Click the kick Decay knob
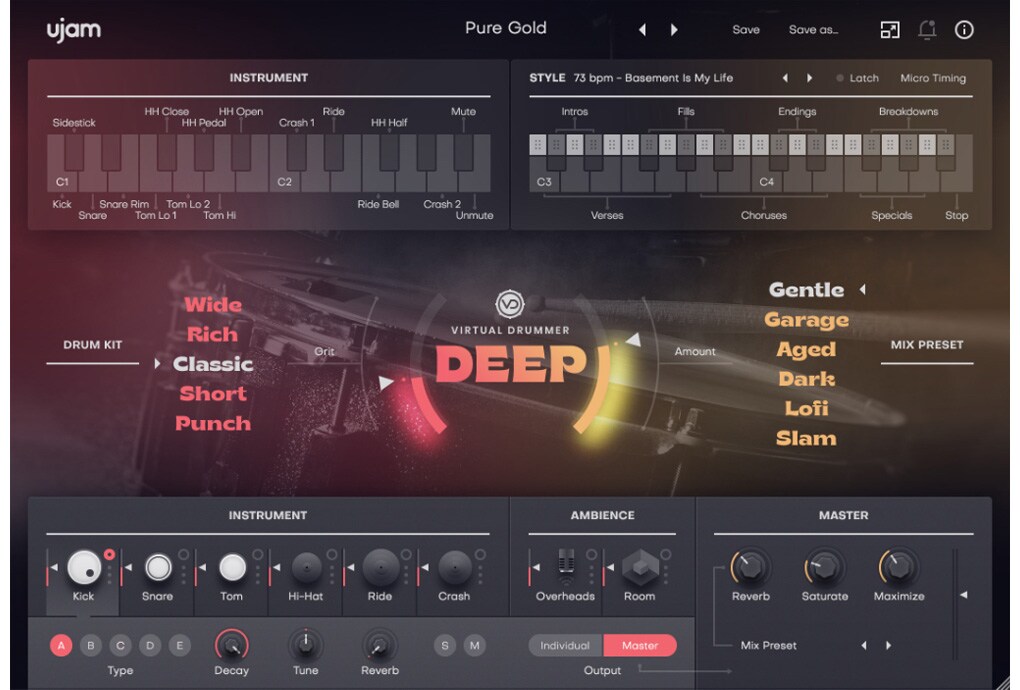Viewport: 1020px width, 690px height. click(232, 645)
